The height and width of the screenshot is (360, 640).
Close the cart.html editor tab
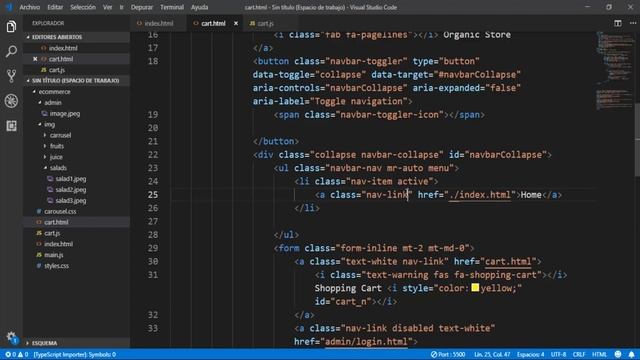[x=236, y=24]
